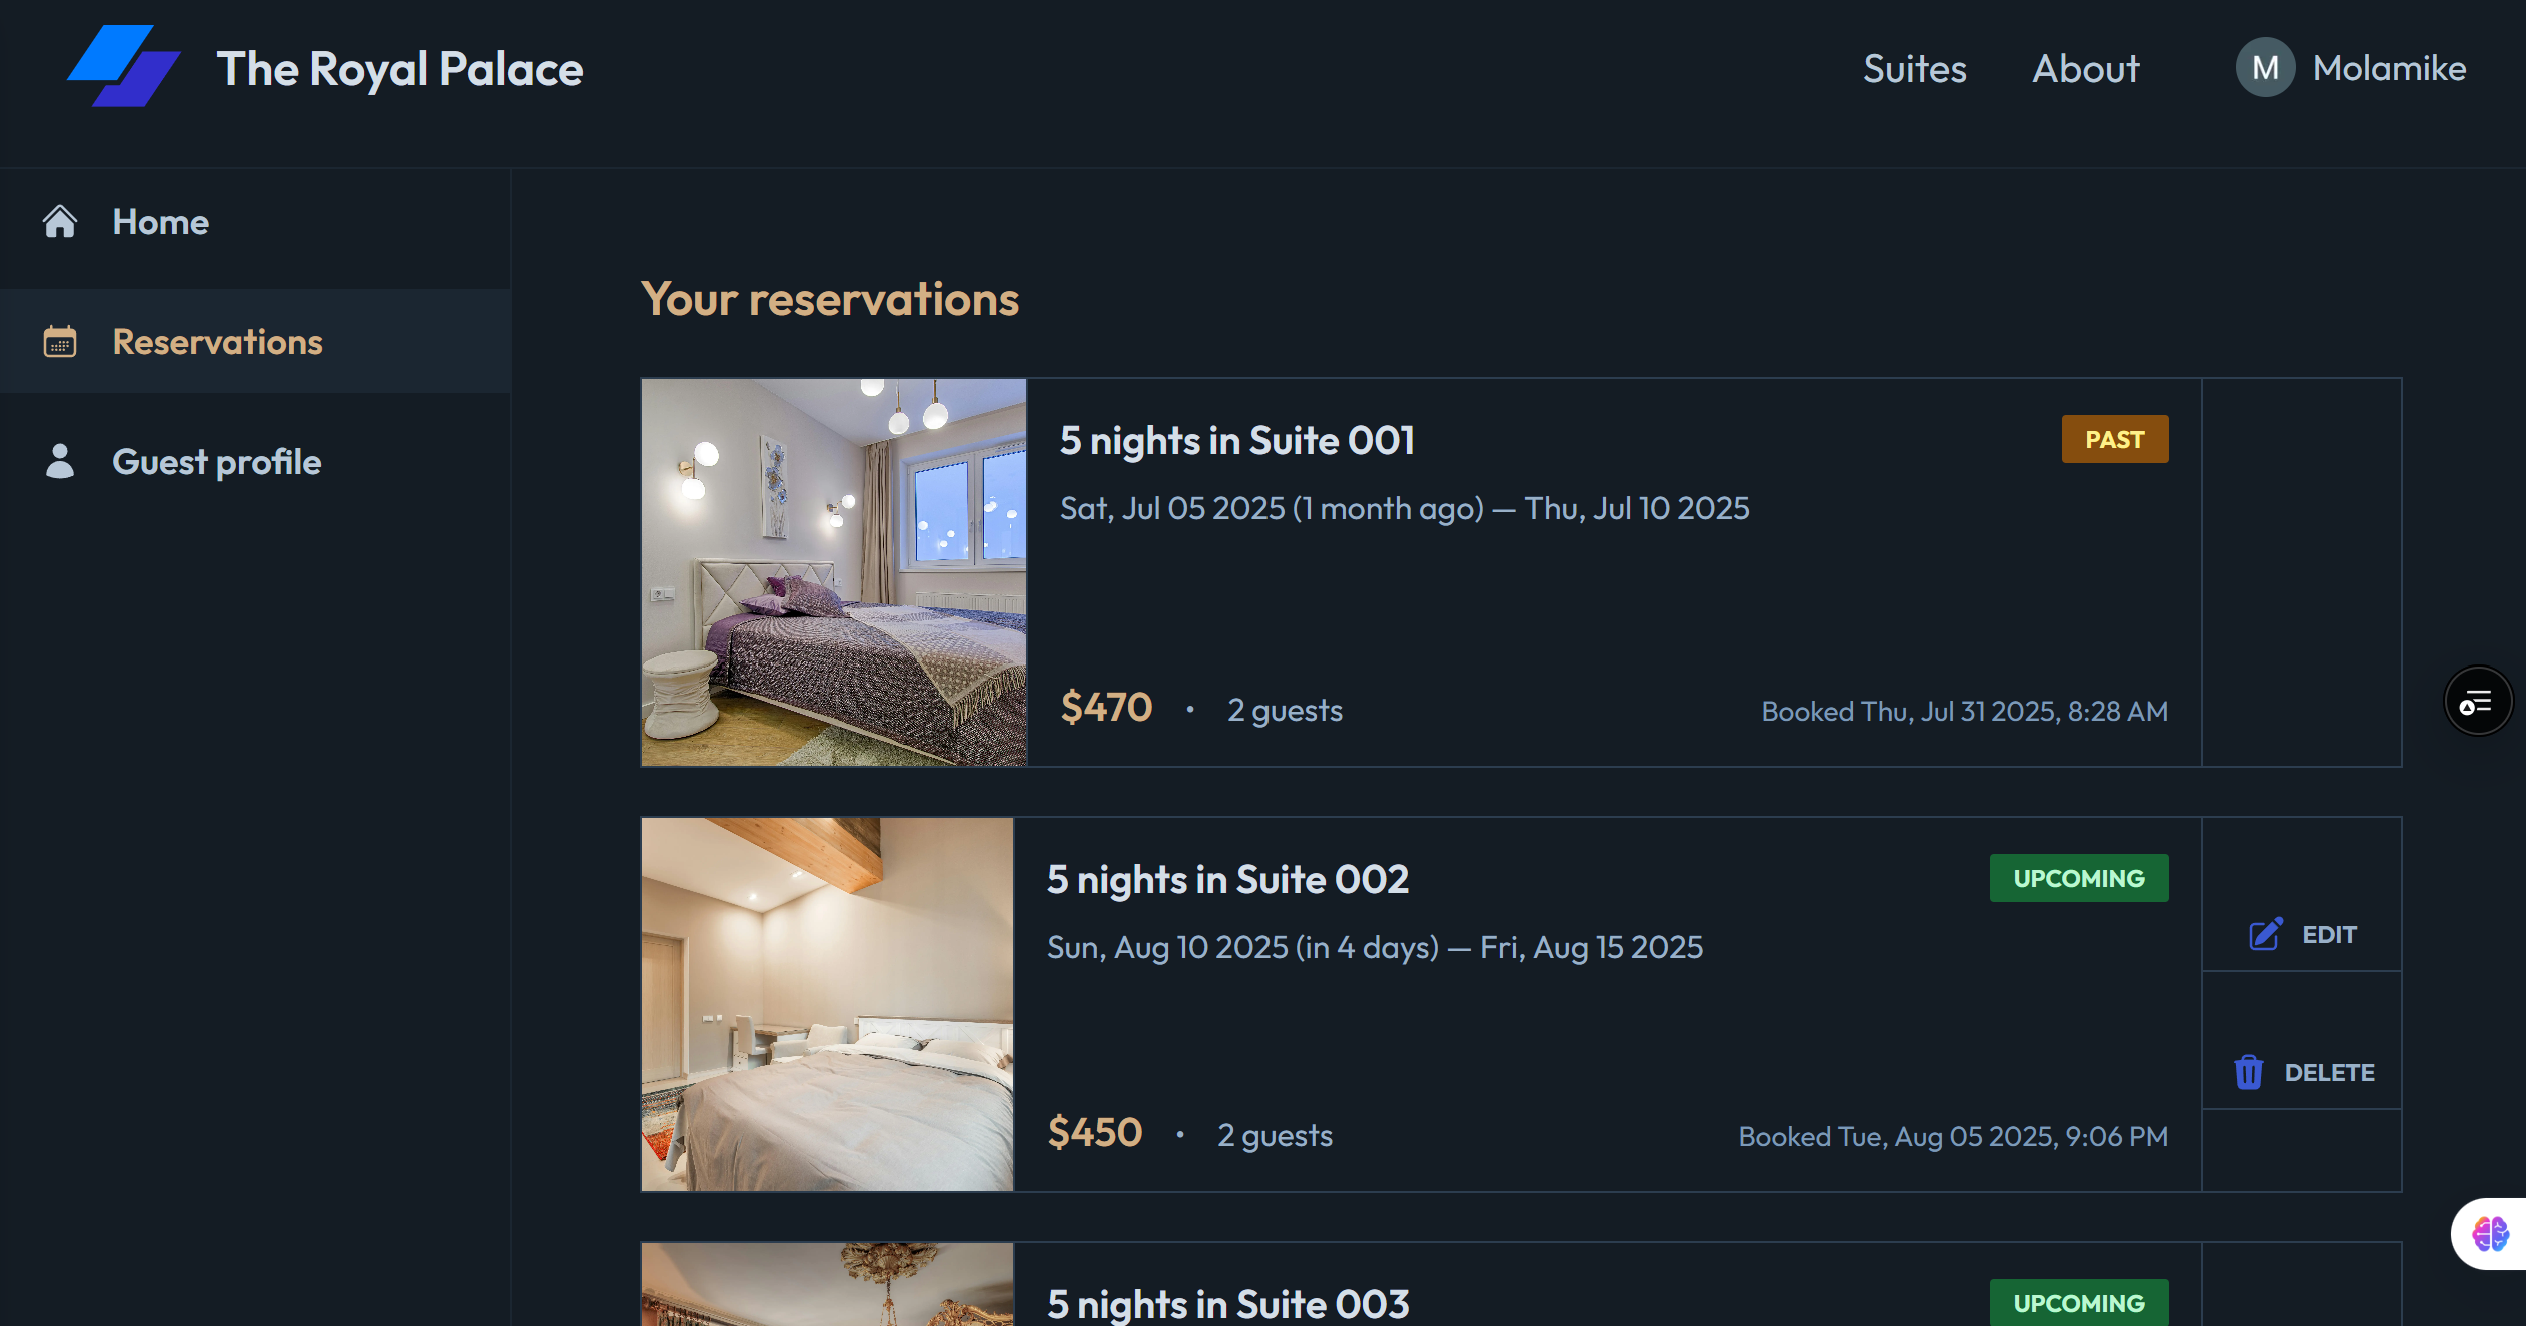Open the Suite 001 bedroom photo
Image resolution: width=2526 pixels, height=1326 pixels.
tap(834, 572)
